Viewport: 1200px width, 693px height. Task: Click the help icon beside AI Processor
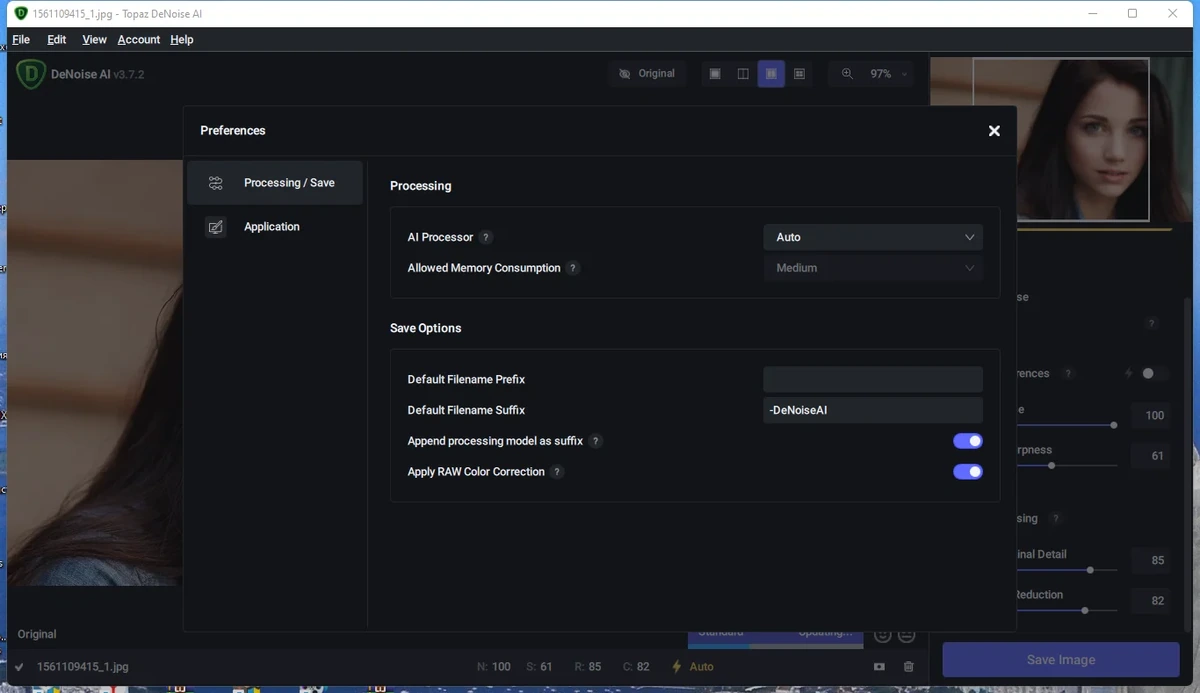[x=486, y=238]
